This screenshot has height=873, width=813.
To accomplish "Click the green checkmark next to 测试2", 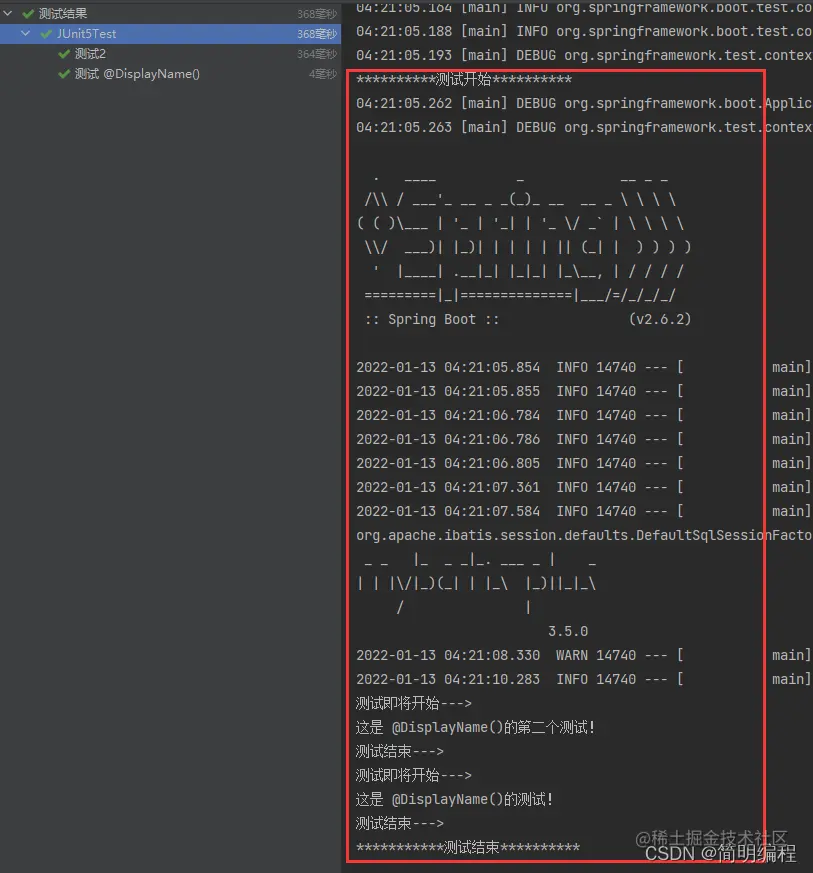I will coord(64,54).
